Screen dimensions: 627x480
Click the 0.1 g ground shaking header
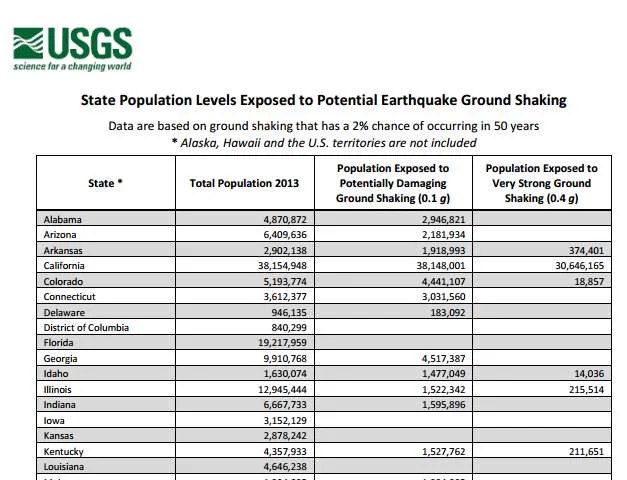[393, 183]
